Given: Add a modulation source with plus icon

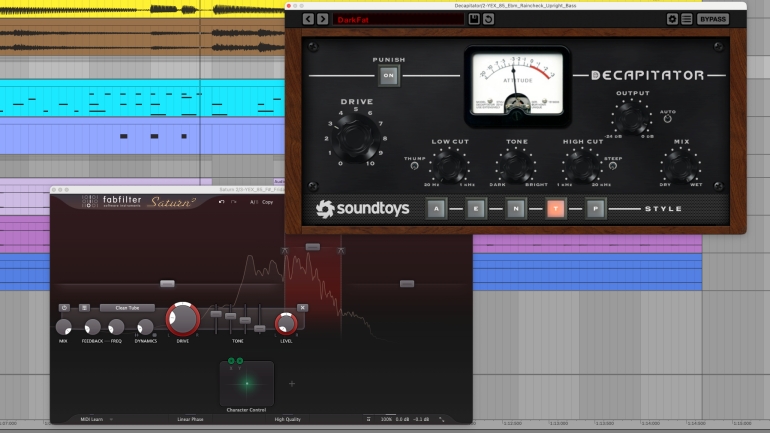Looking at the screenshot, I should (292, 384).
